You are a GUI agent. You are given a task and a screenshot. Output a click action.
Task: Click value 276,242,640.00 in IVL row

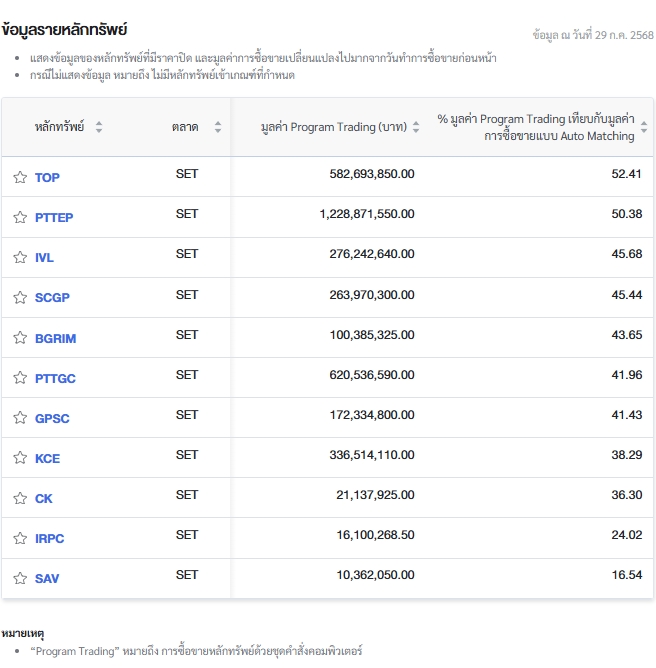pos(372,254)
